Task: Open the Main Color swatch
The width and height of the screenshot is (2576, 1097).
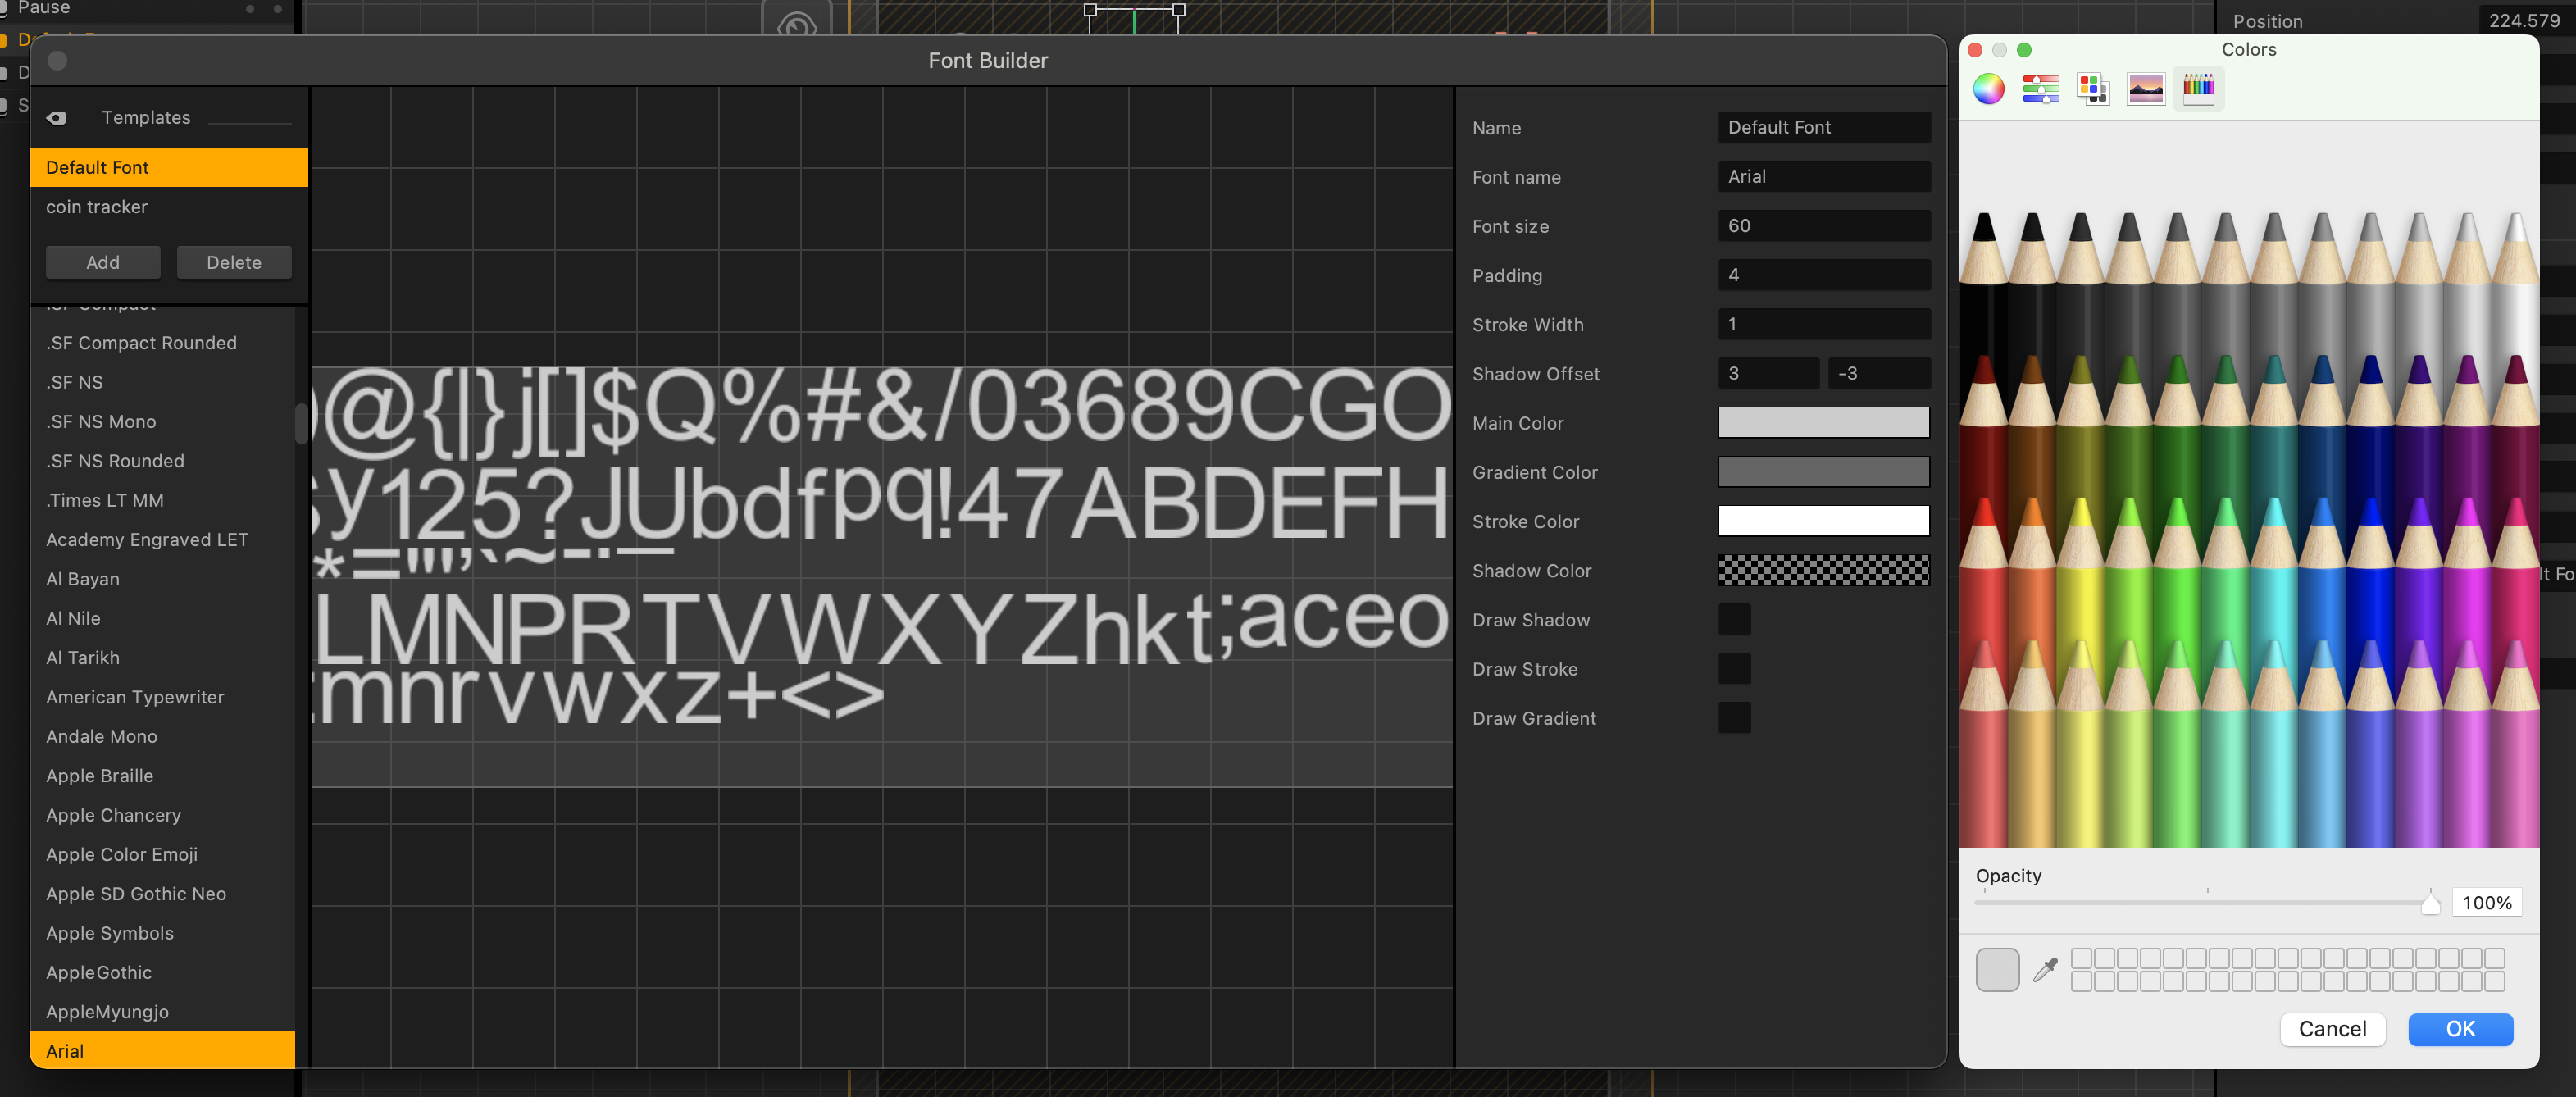Action: point(1824,422)
